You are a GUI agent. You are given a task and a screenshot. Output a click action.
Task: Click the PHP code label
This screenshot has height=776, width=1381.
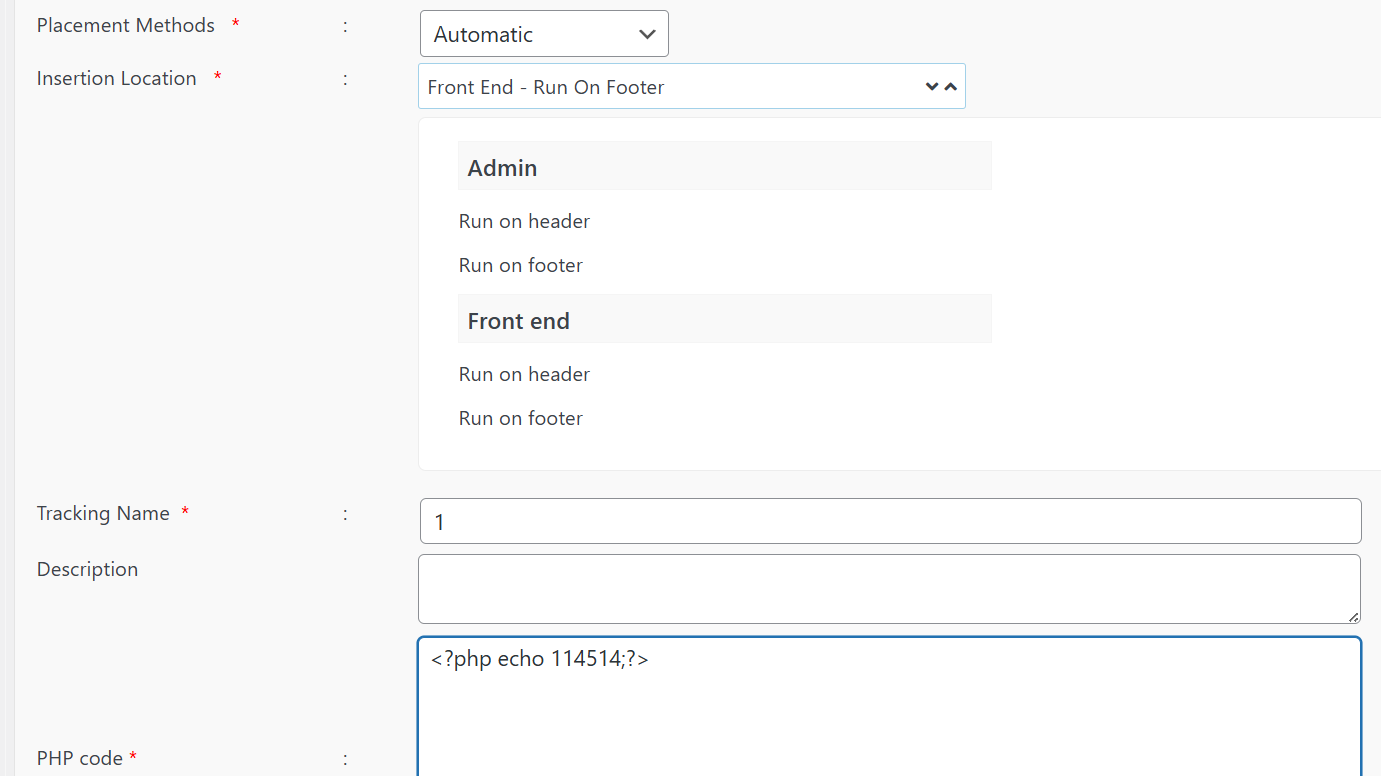(x=79, y=758)
